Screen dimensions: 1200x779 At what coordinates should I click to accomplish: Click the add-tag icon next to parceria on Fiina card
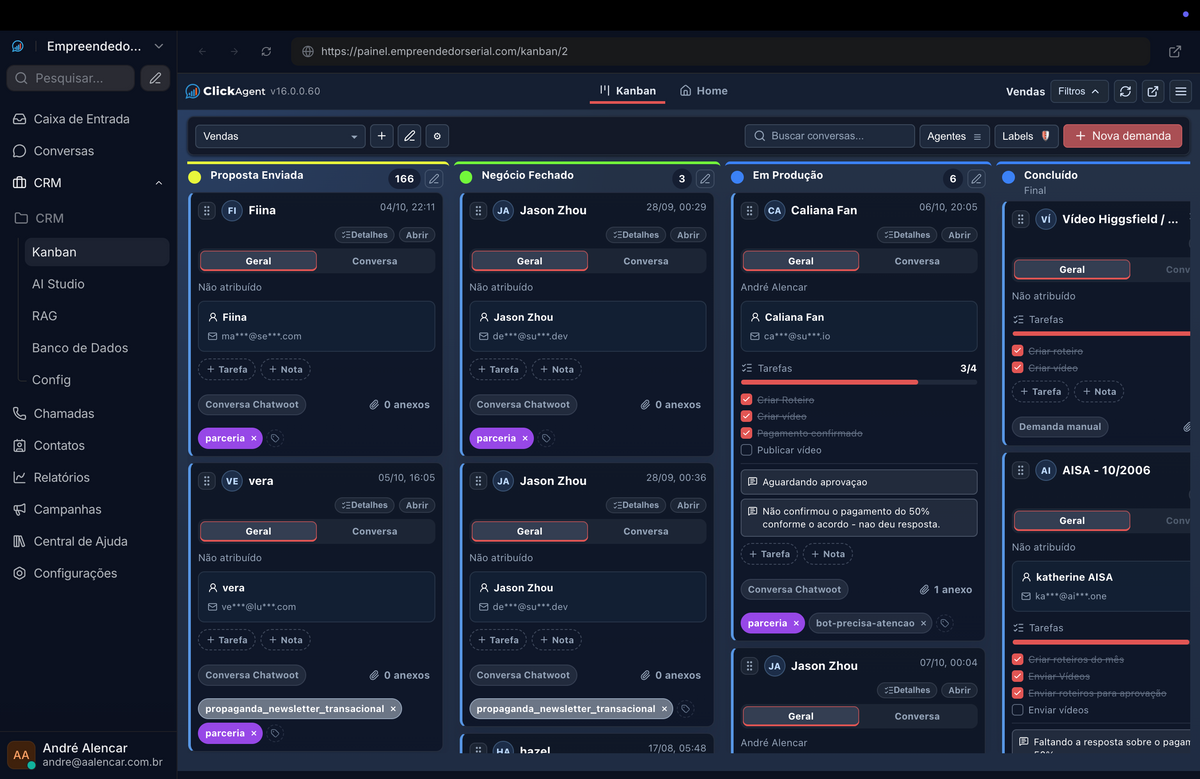click(276, 438)
